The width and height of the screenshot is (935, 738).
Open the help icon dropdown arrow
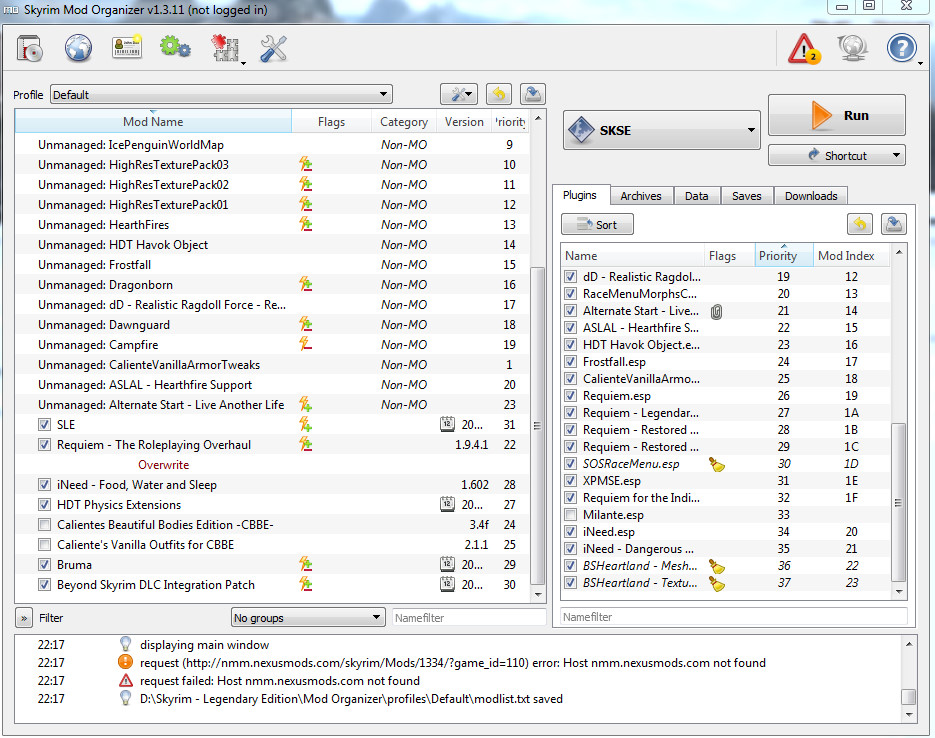coord(920,63)
